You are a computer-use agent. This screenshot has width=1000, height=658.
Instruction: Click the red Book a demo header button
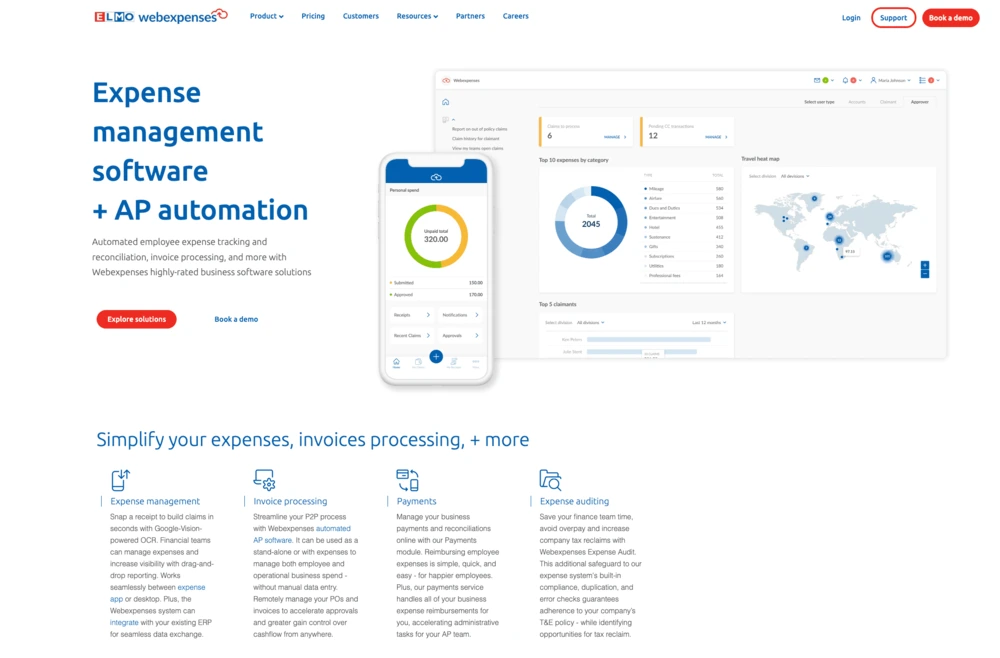[x=951, y=18]
